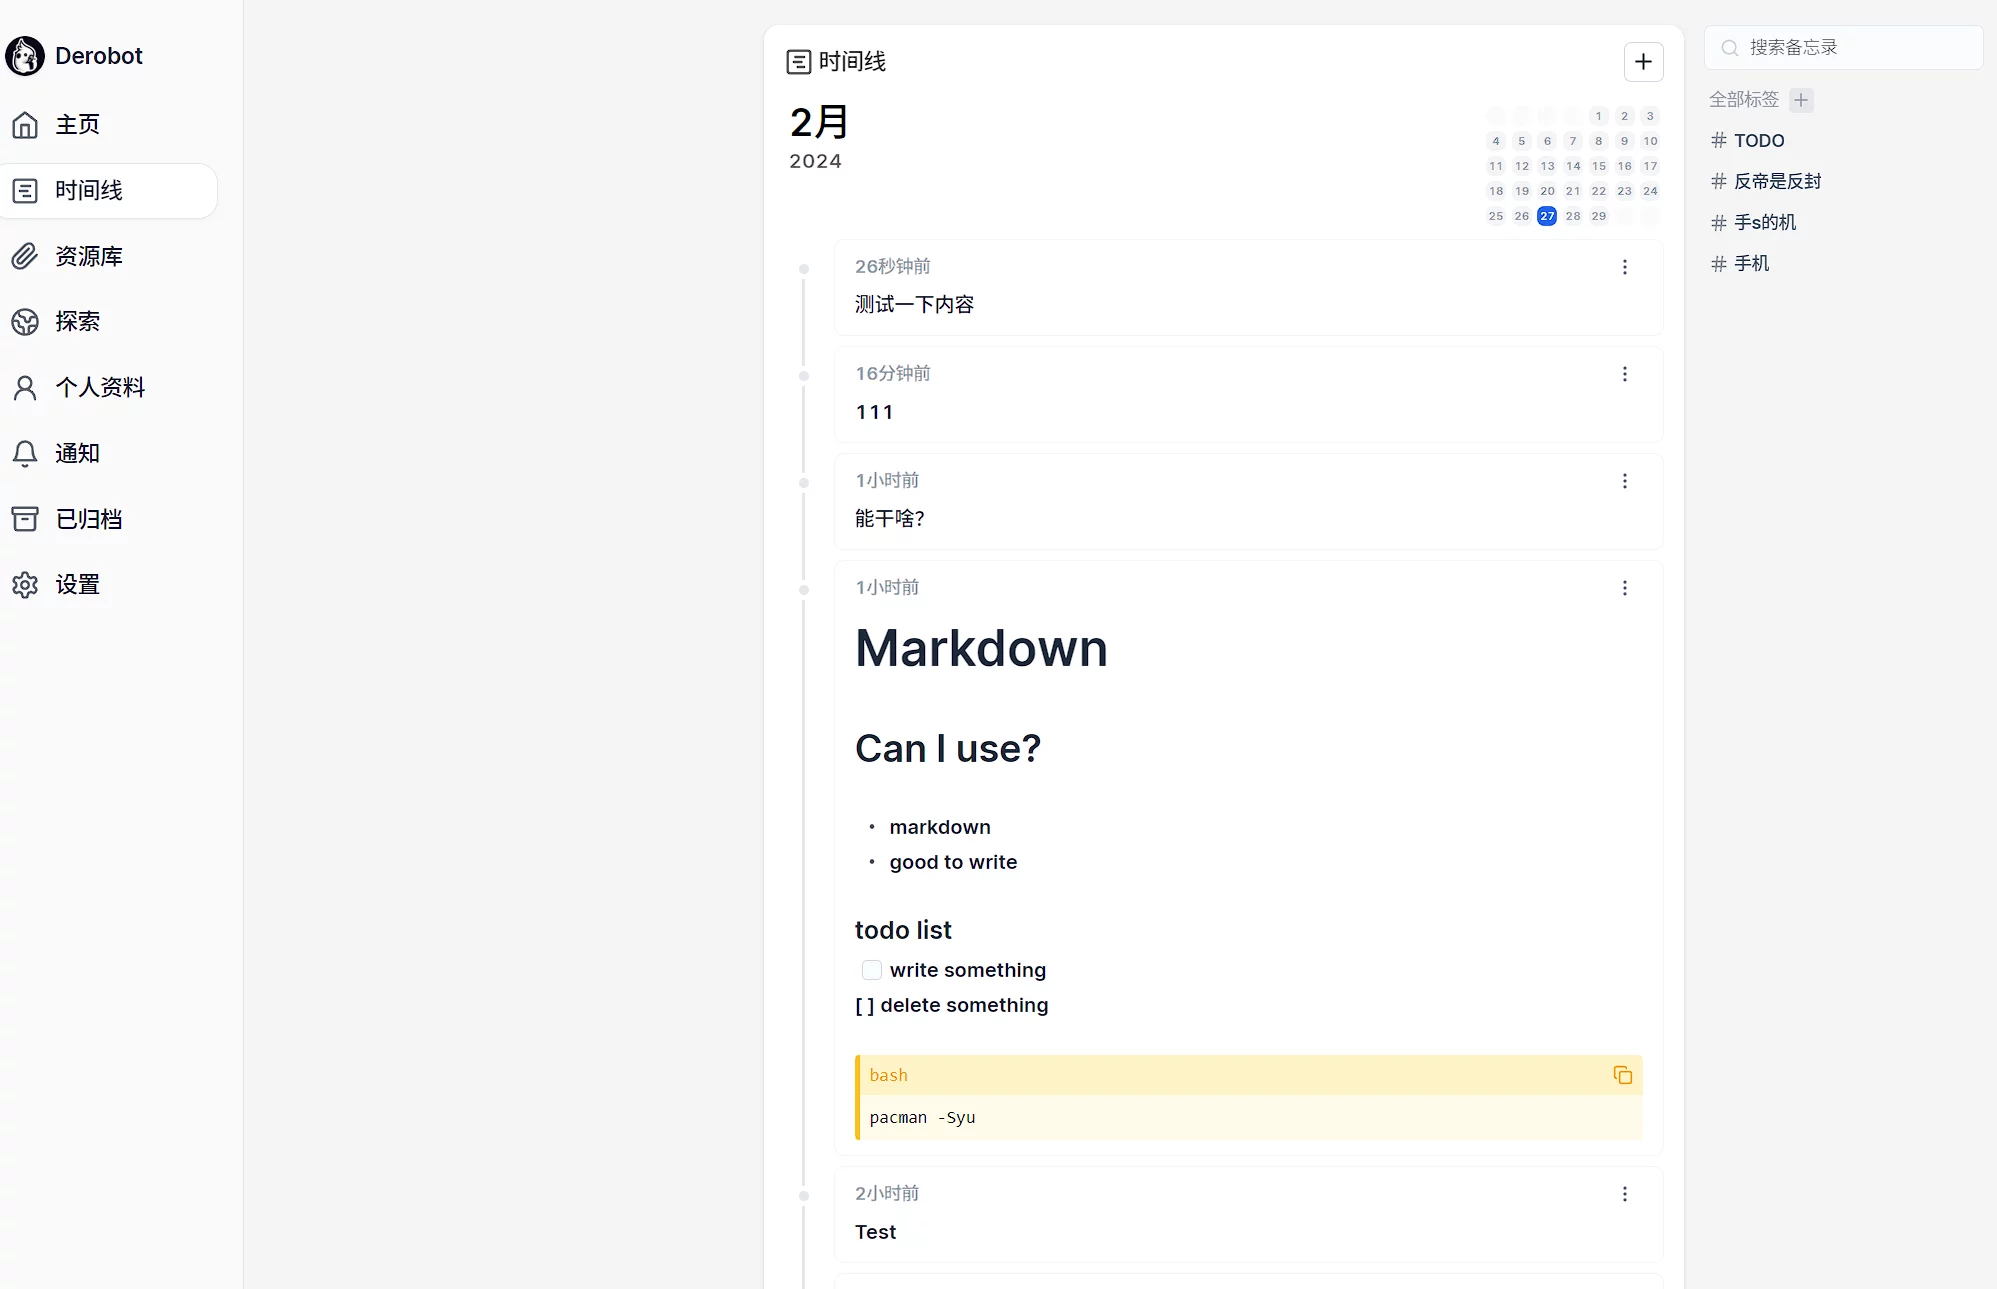
Task: Select day 14 in February calendar
Action: pyautogui.click(x=1573, y=166)
